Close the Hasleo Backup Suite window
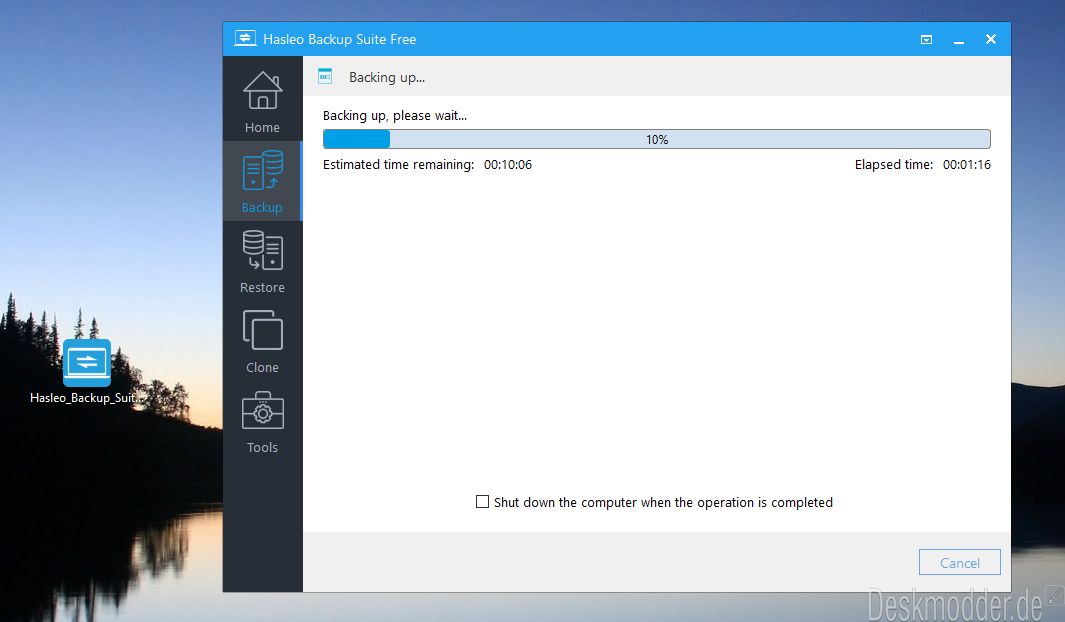Screen dimensions: 1065x622 [x=991, y=39]
